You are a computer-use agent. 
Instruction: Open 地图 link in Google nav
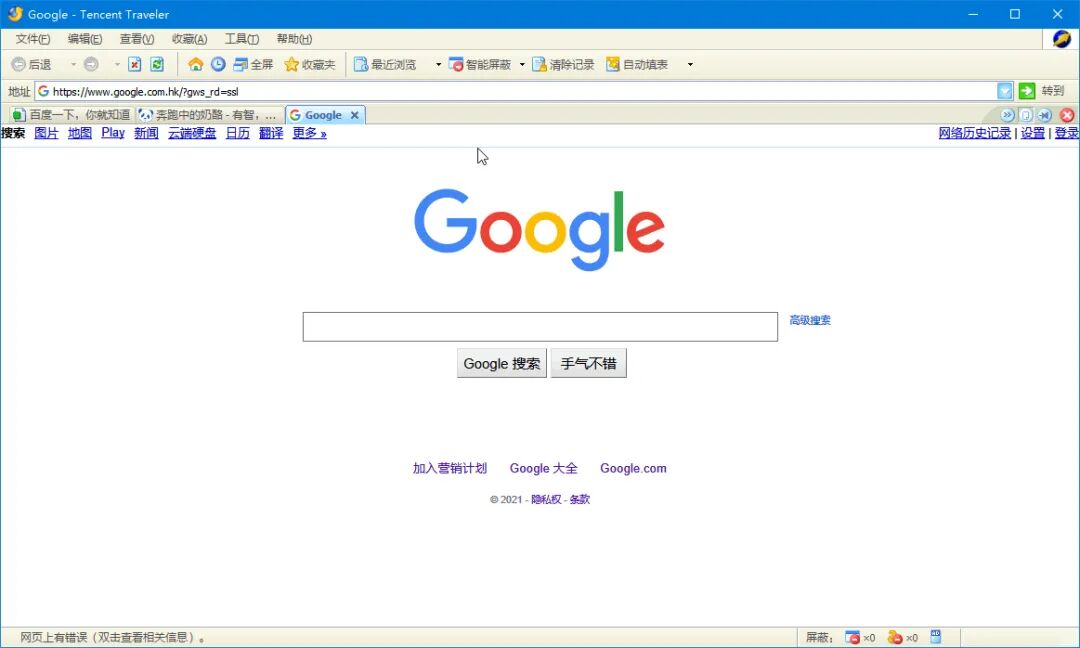80,133
